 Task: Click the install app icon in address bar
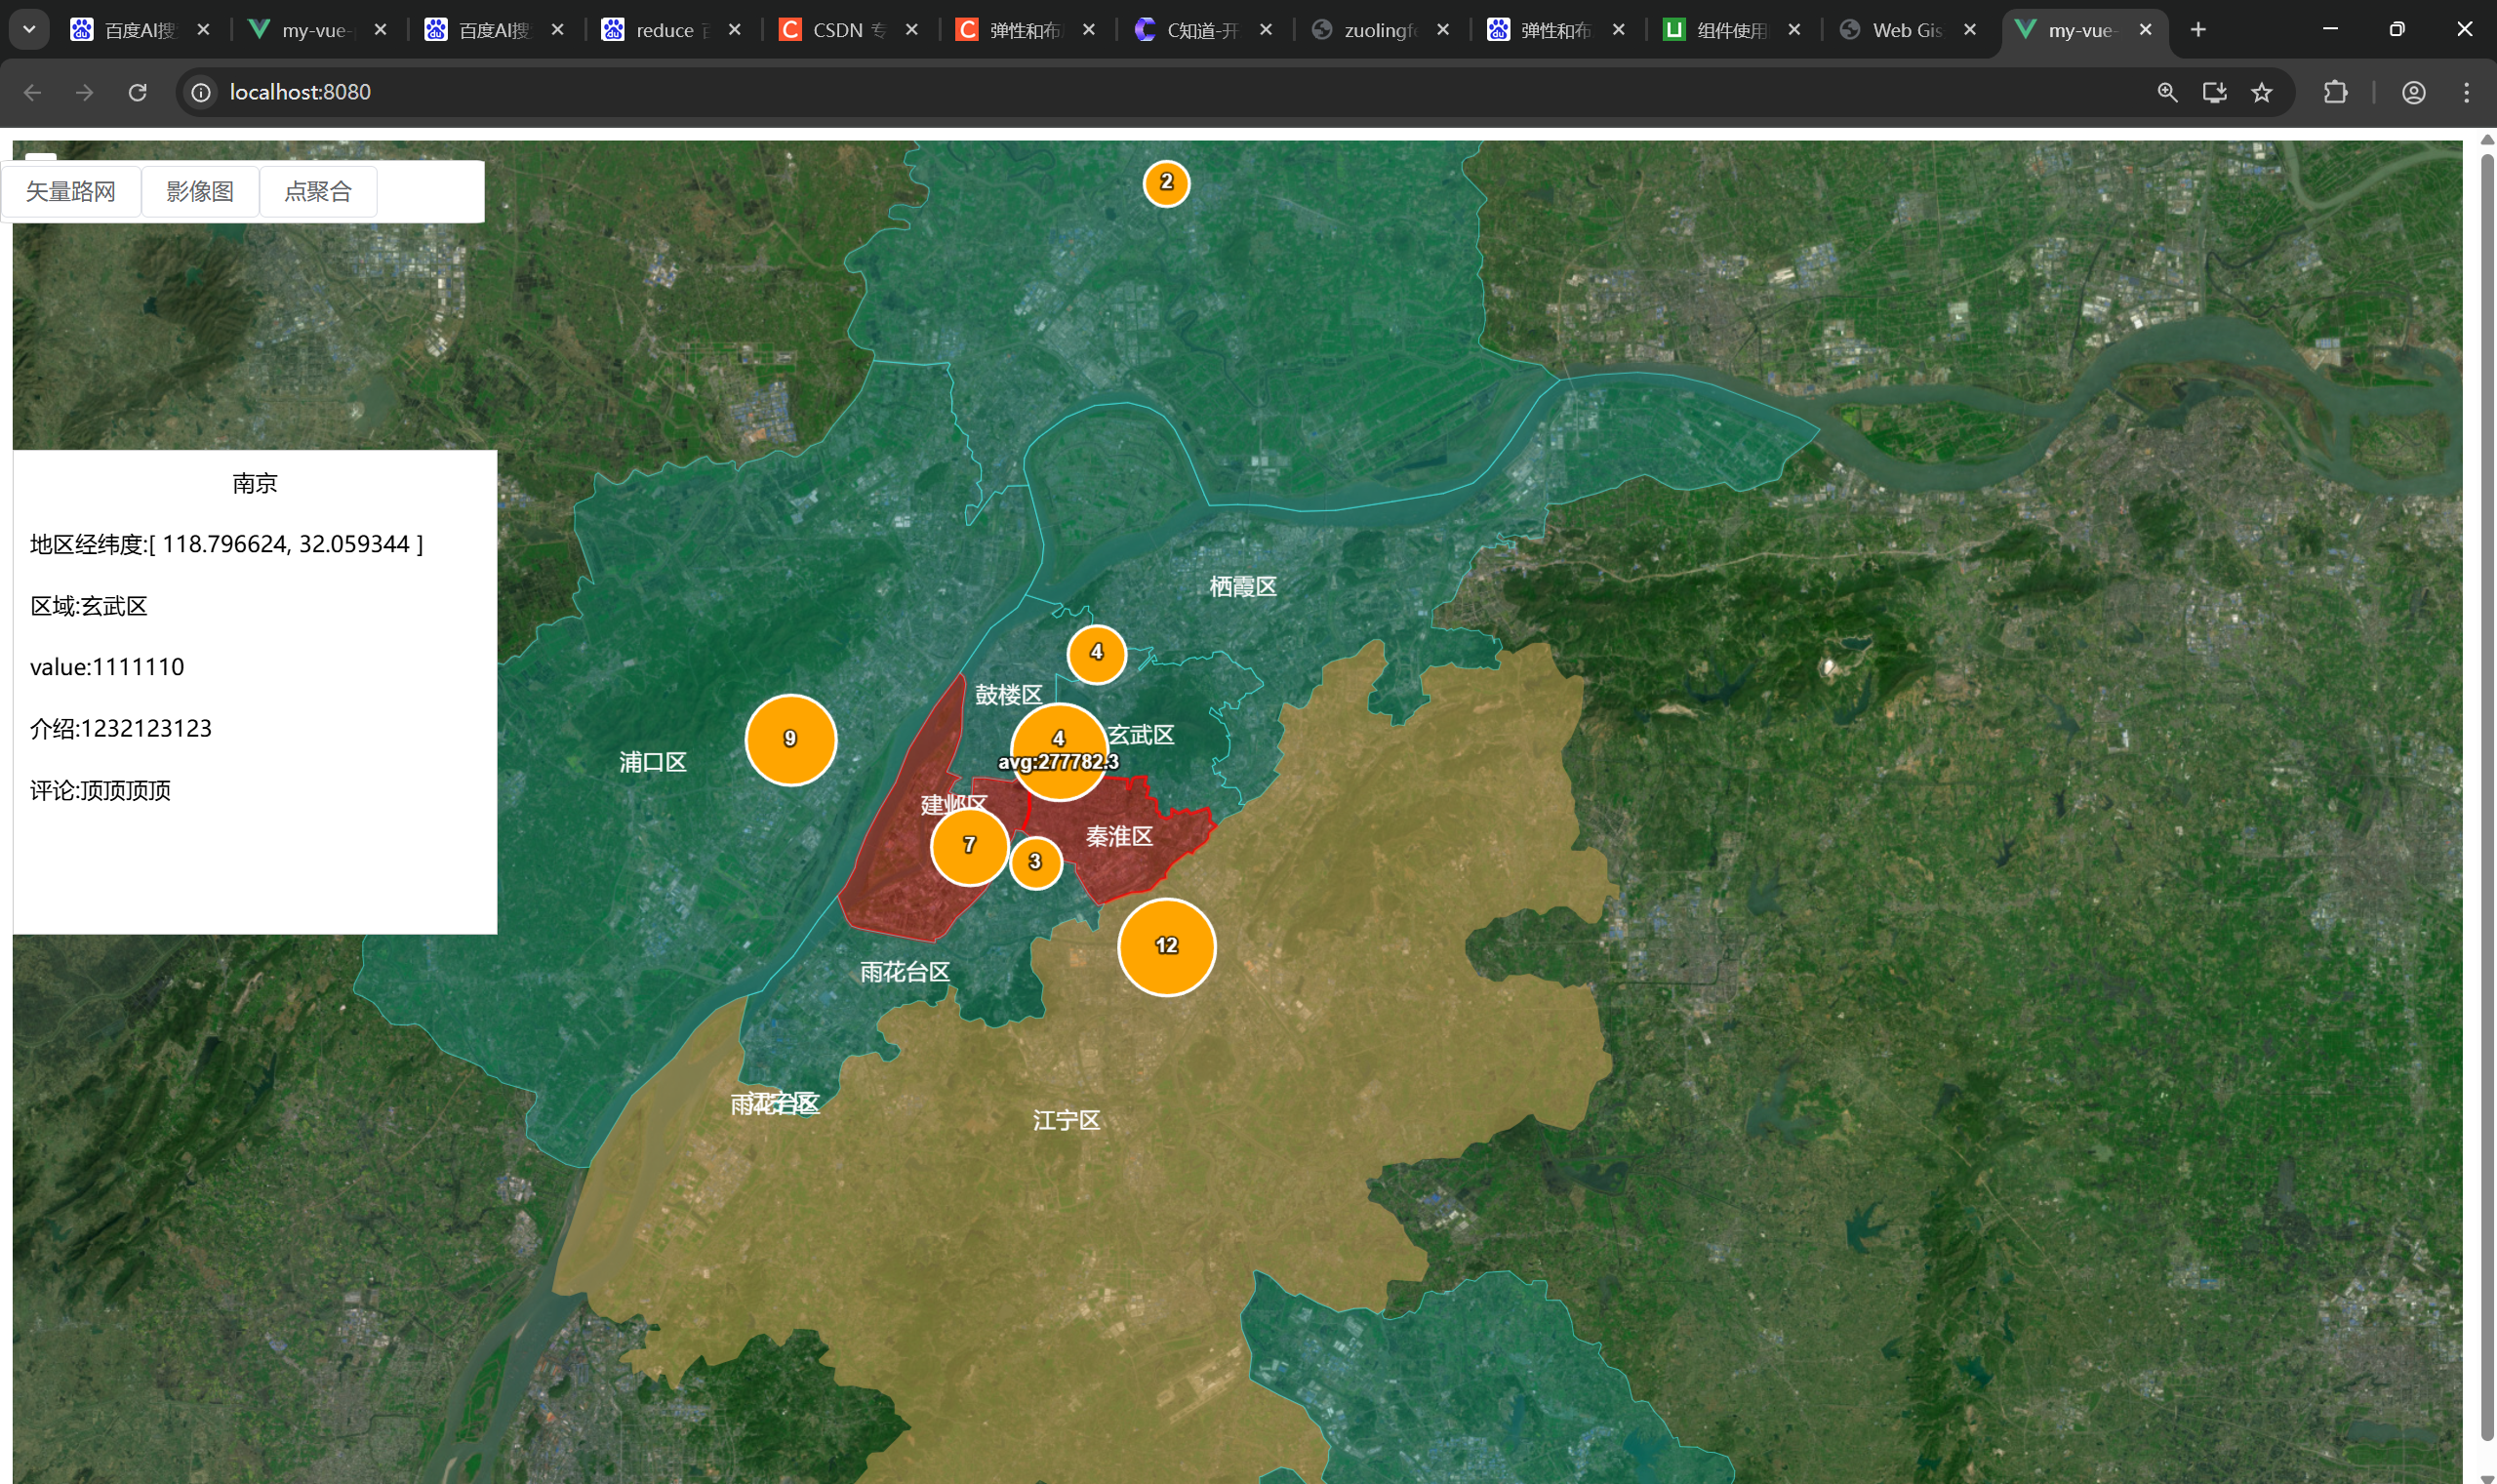pyautogui.click(x=2214, y=92)
